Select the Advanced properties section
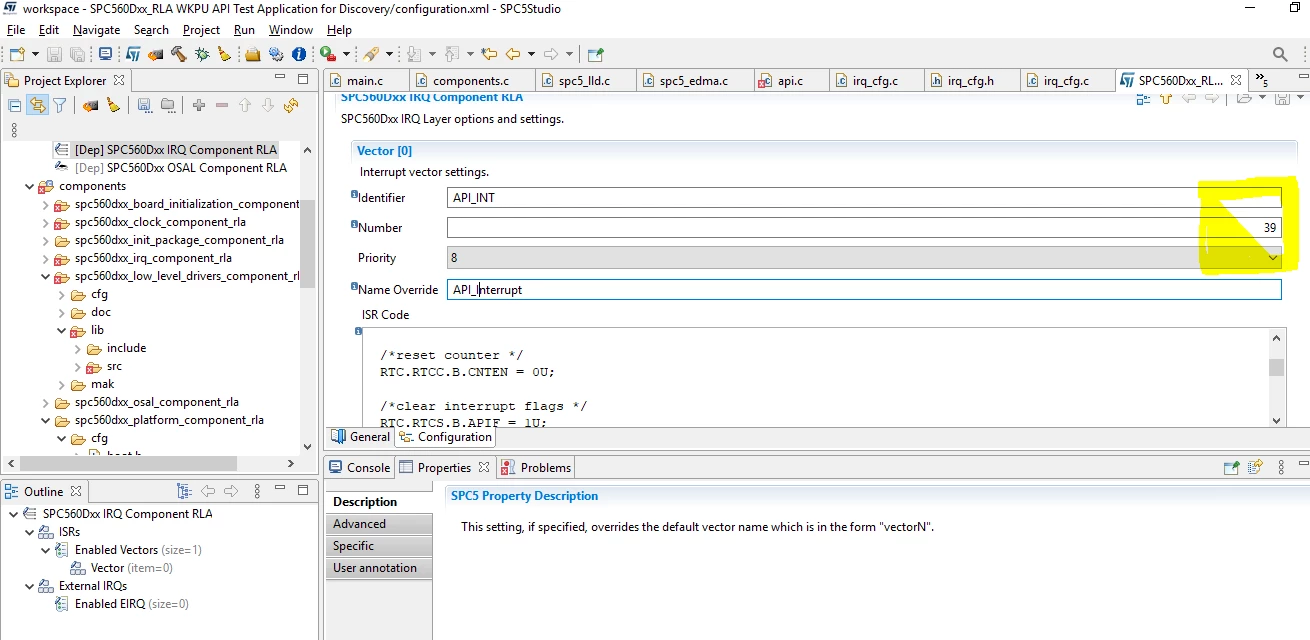Viewport: 1310px width, 640px height. (380, 524)
